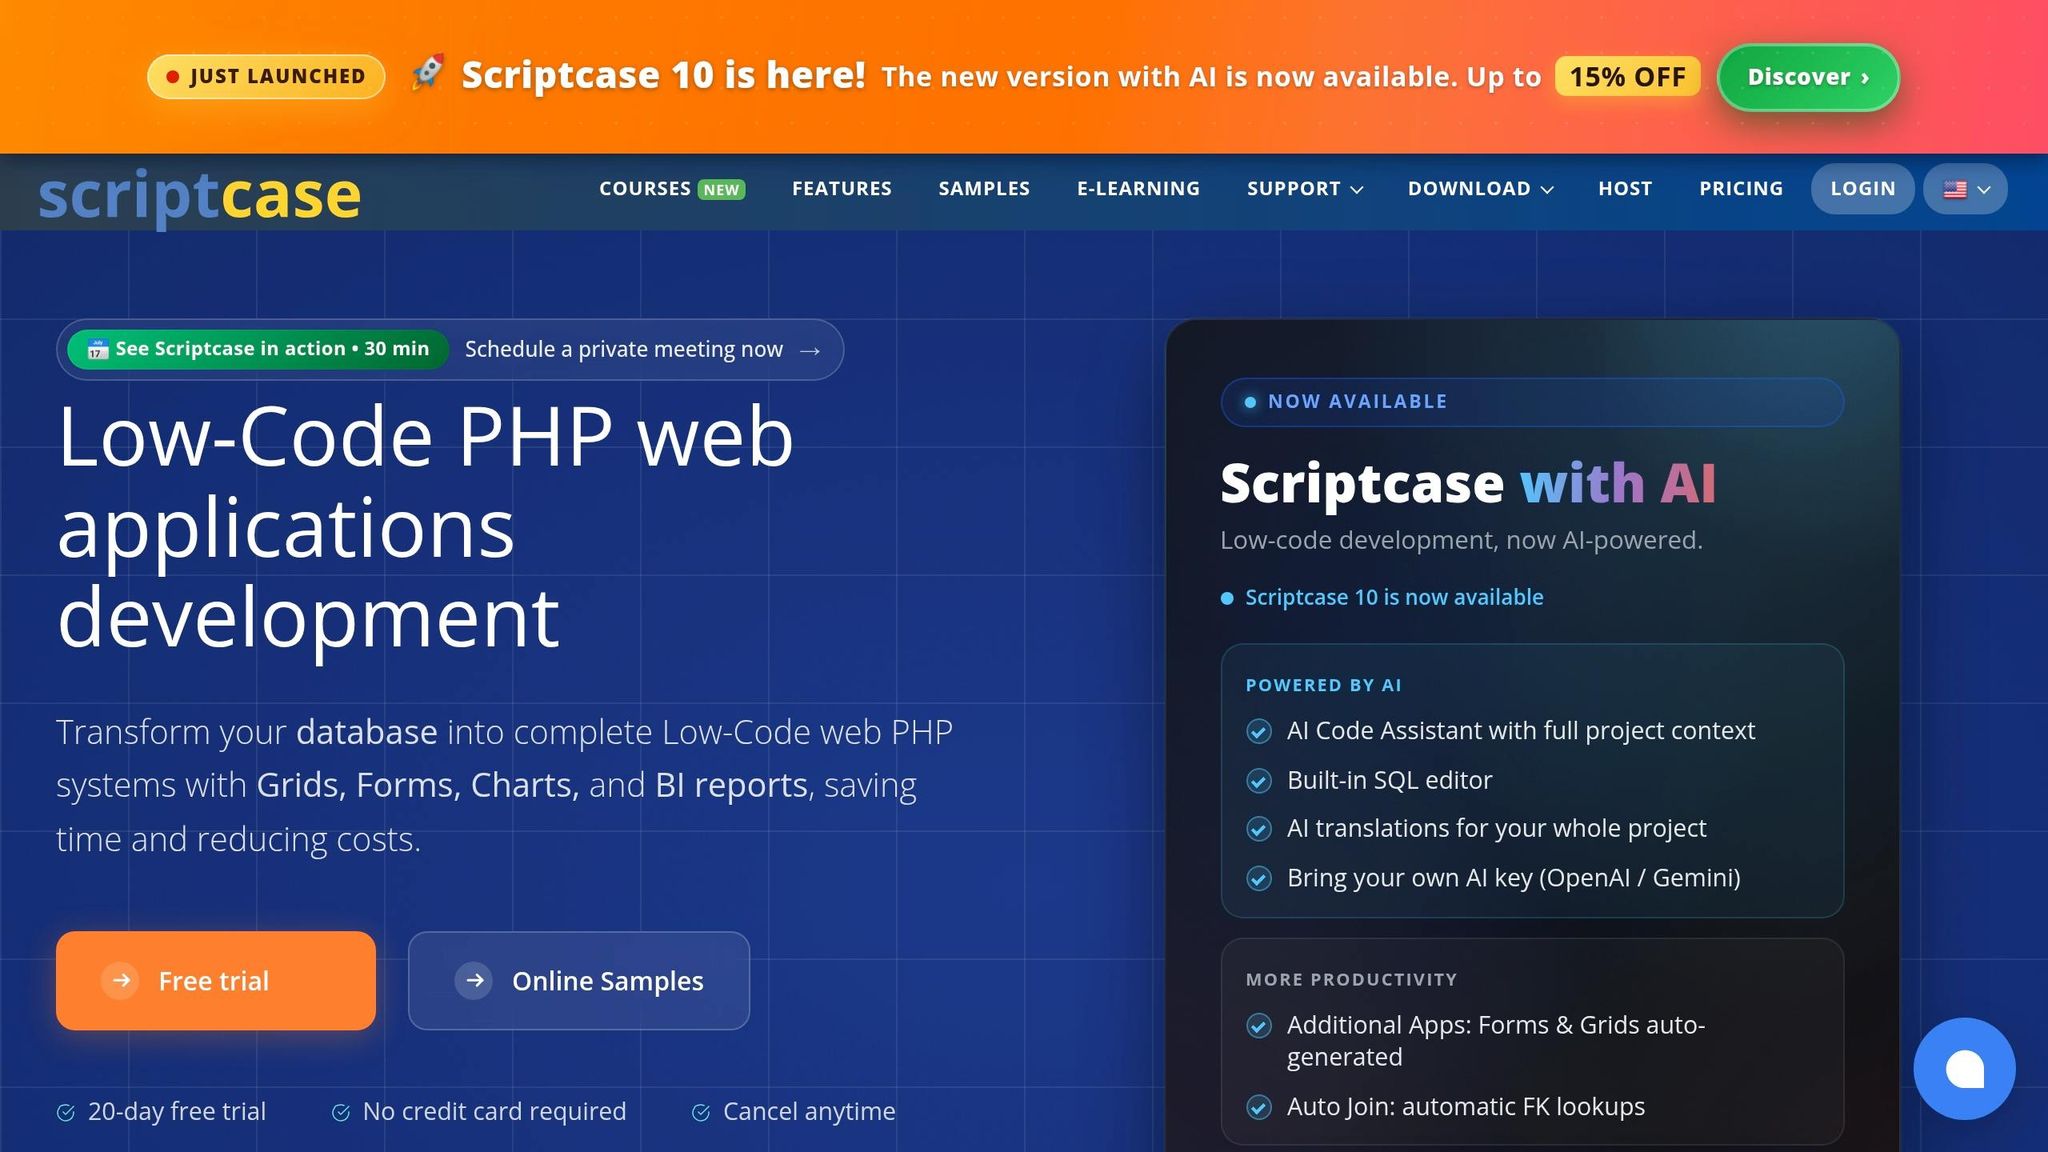This screenshot has height=1152, width=2048.
Task: Click check icon for AI translations
Action: point(1259,829)
